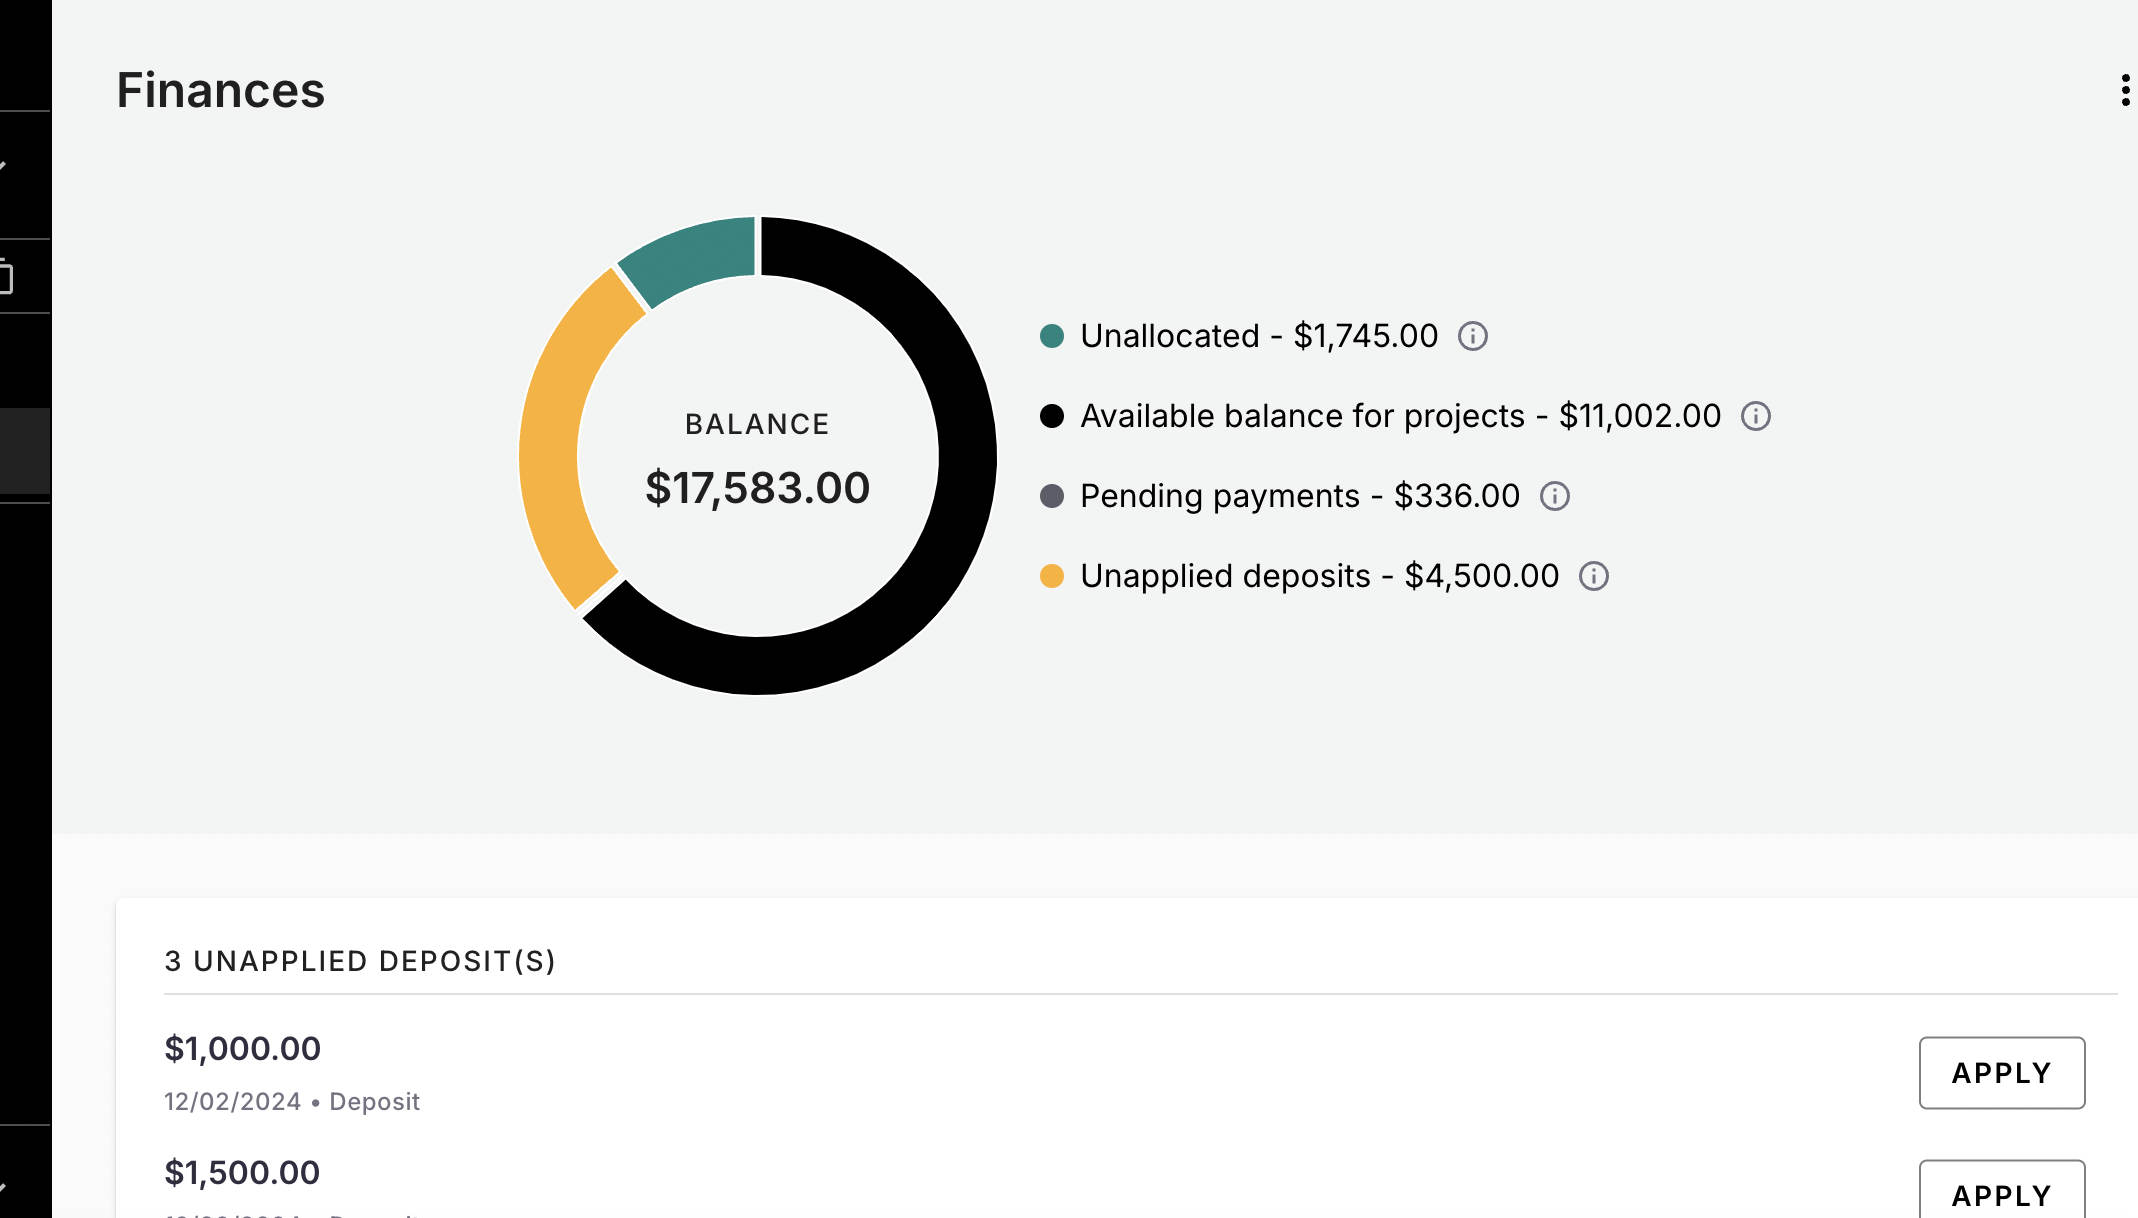
Task: Click the clipboard icon in the left sidebar
Action: (x=6, y=277)
